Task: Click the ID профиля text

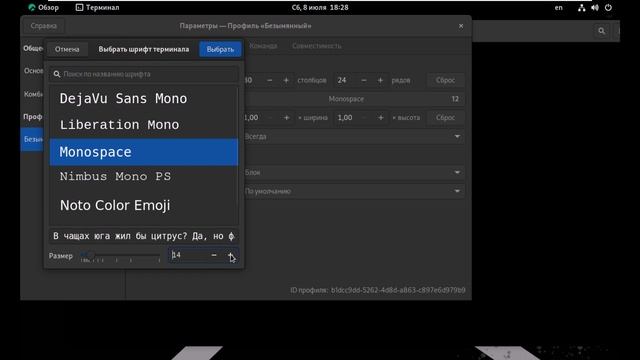Action: point(378,290)
